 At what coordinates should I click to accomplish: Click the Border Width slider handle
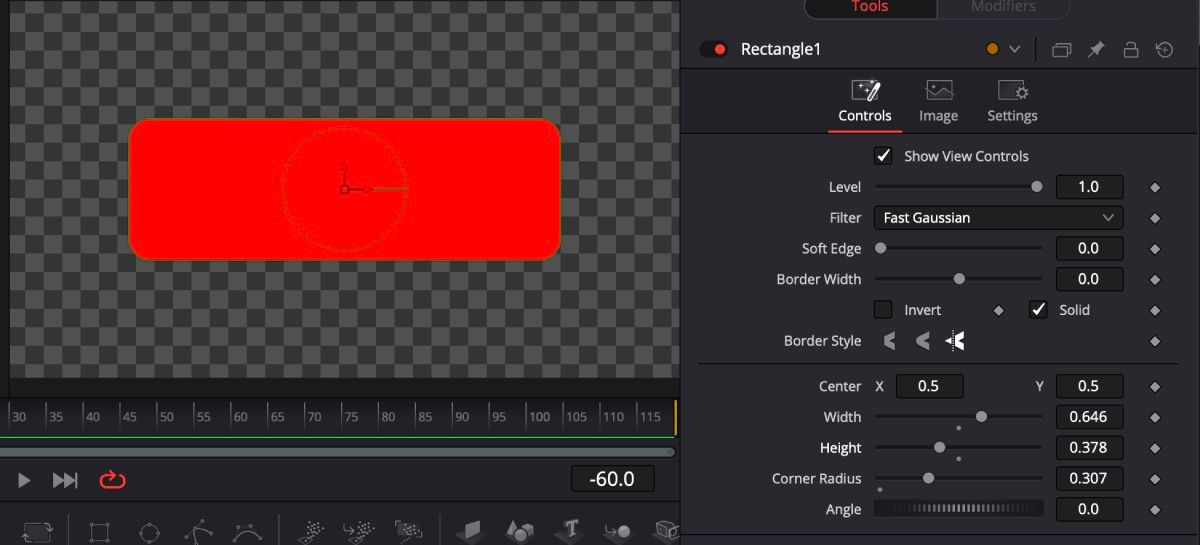pos(959,279)
